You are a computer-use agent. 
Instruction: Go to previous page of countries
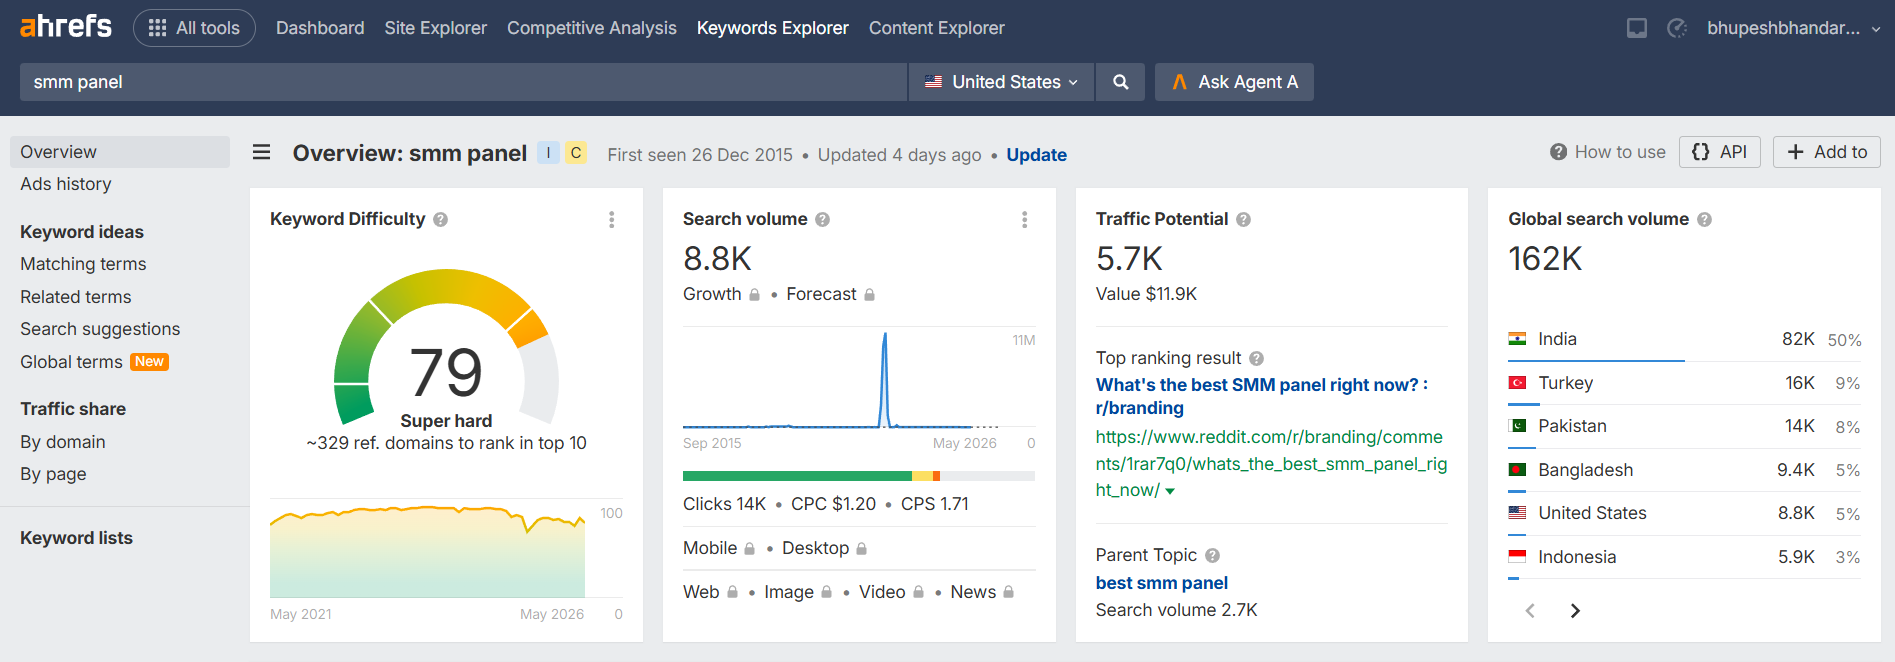1530,611
